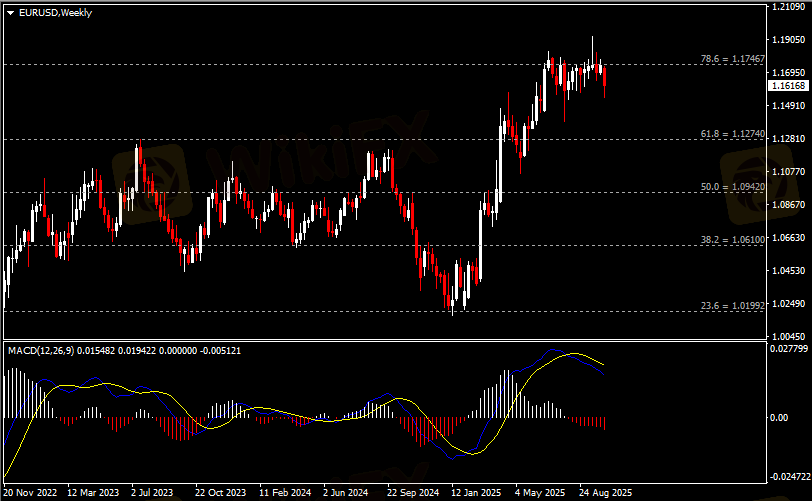The width and height of the screenshot is (812, 501).
Task: Click the 20 Nov 2022 date label
Action: point(31,493)
